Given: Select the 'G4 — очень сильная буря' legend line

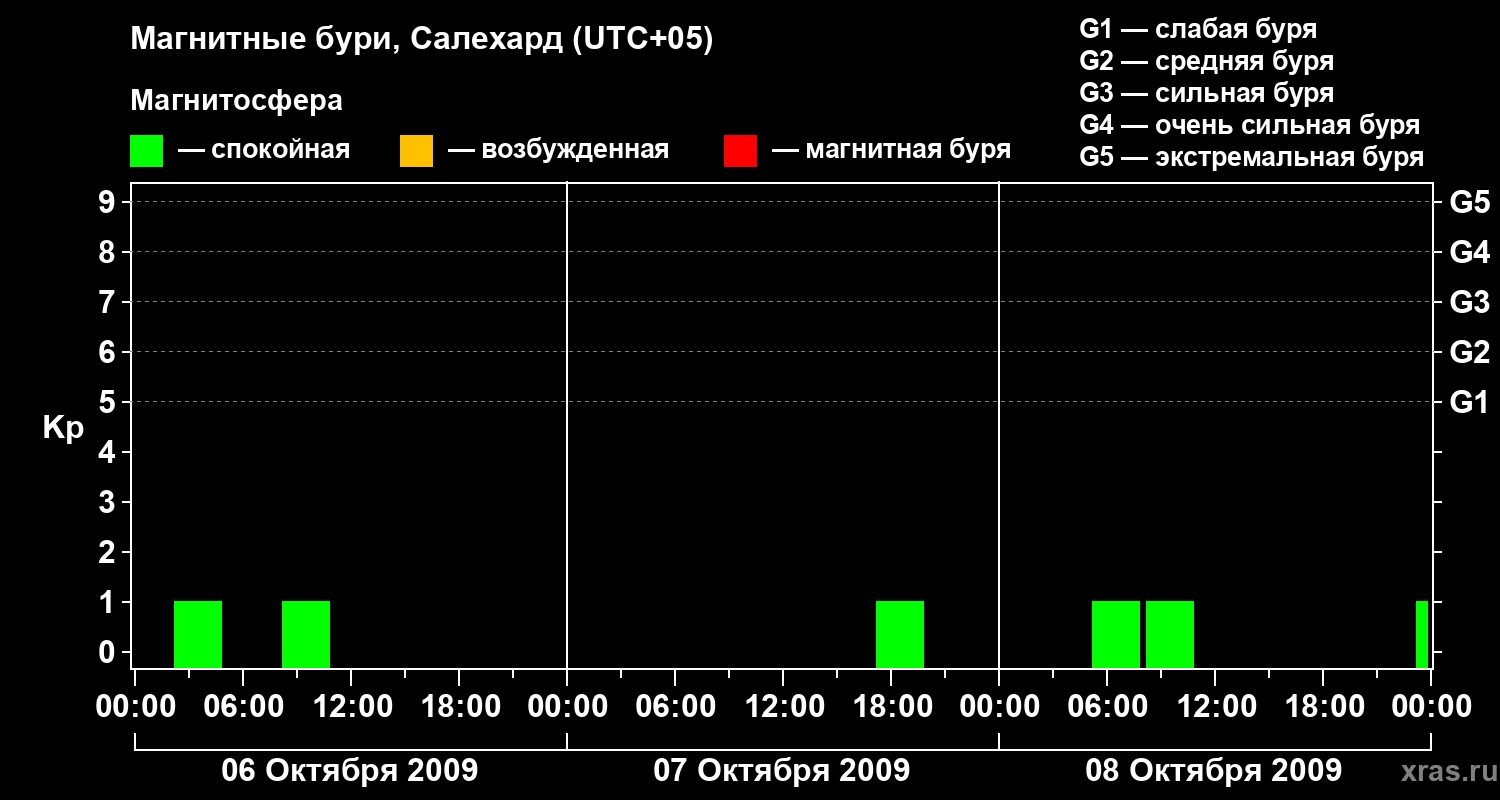Looking at the screenshot, I should point(1249,125).
